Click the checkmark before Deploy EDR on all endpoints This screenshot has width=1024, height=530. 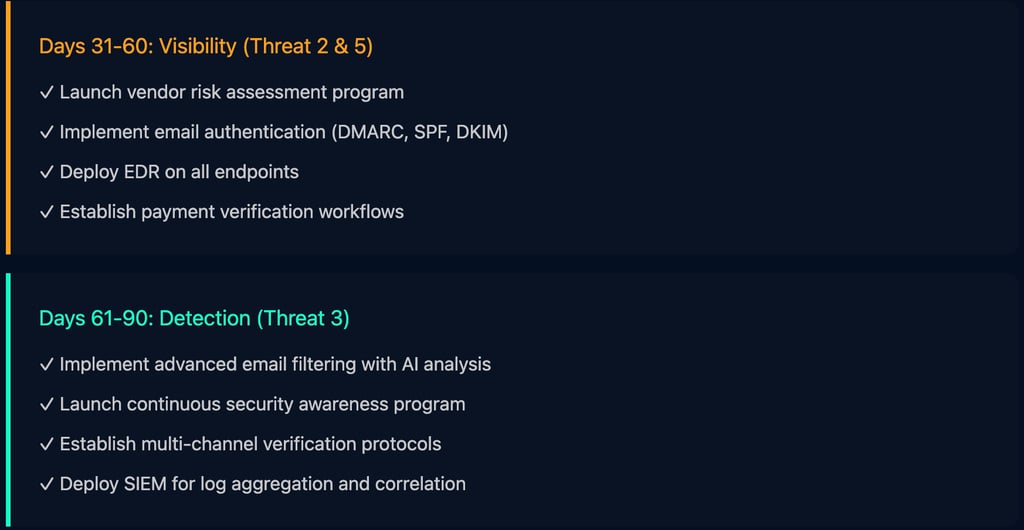[x=46, y=173]
